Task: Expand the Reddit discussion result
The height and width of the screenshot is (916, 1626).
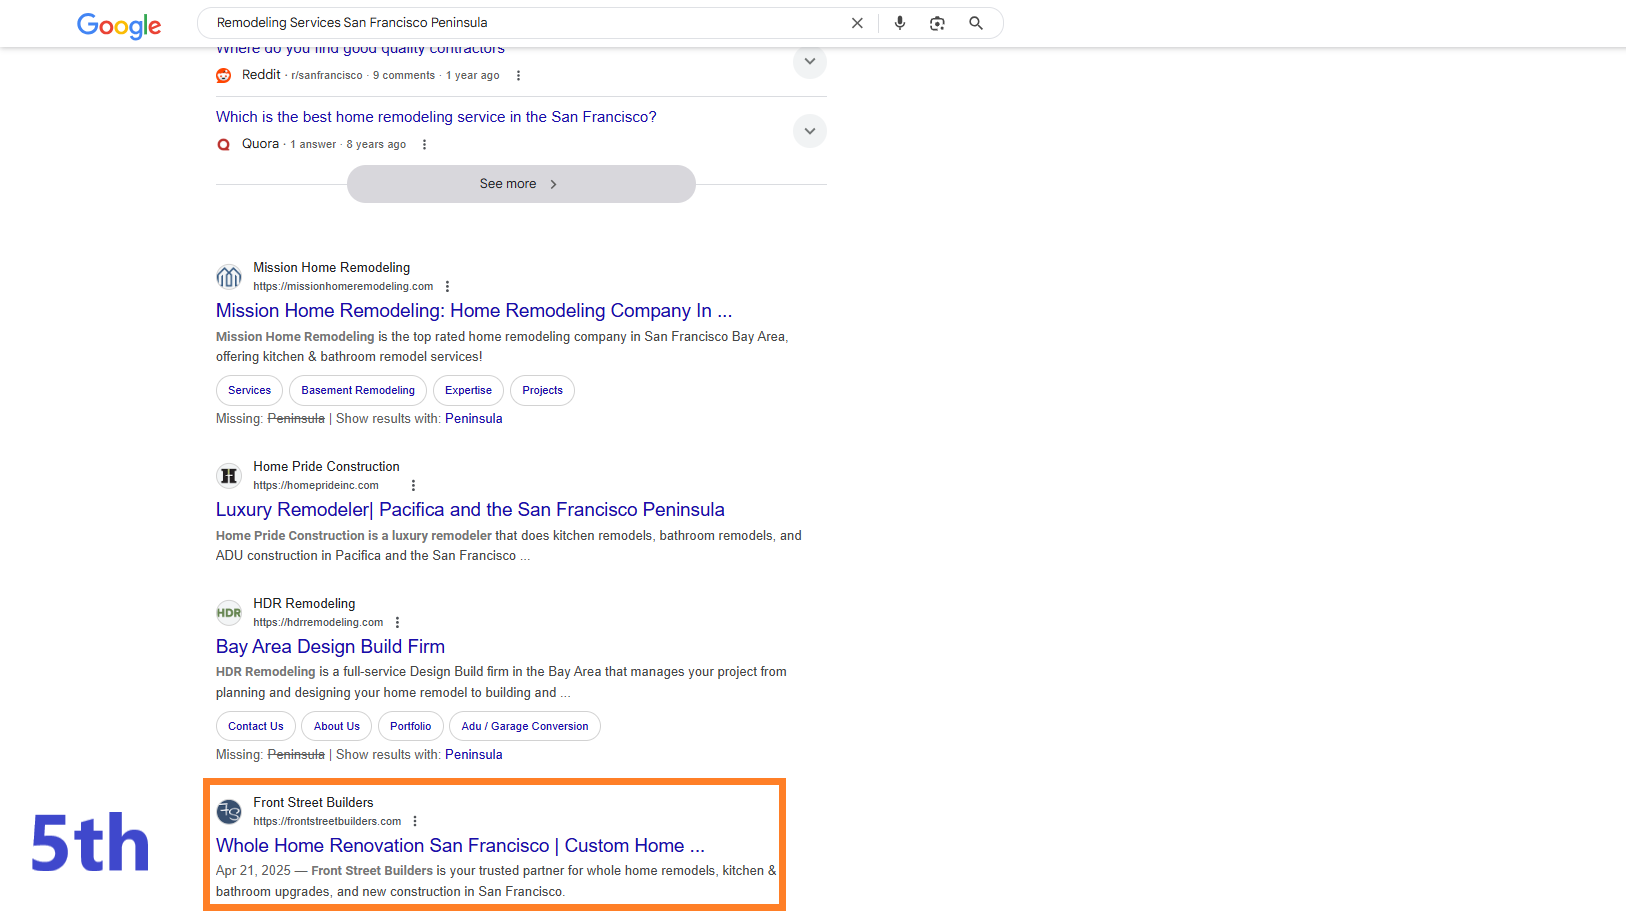Action: click(x=810, y=62)
